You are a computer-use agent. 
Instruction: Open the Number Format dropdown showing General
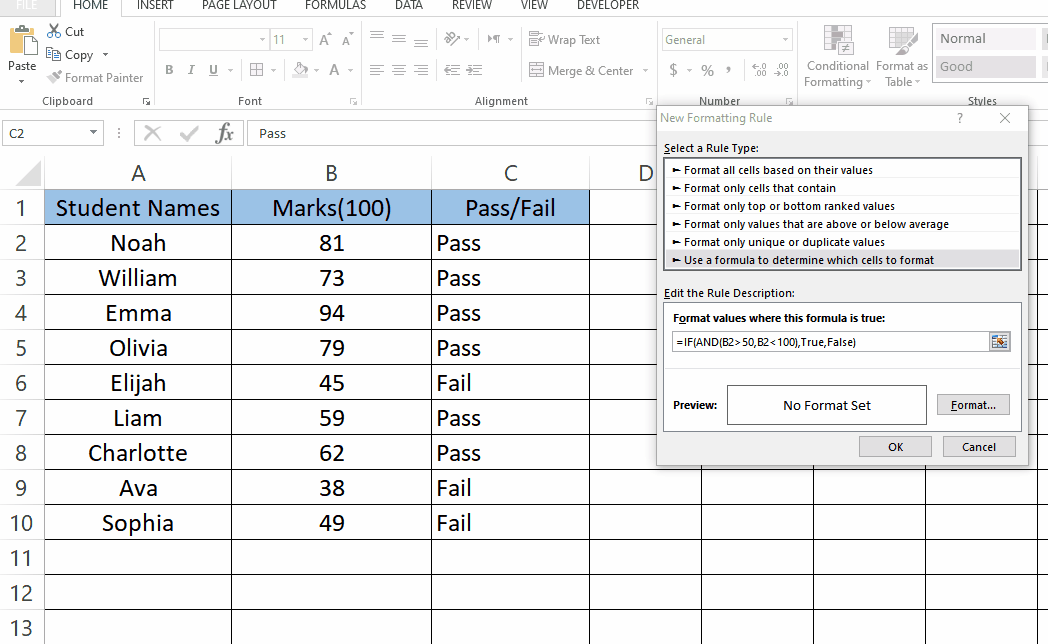[726, 38]
